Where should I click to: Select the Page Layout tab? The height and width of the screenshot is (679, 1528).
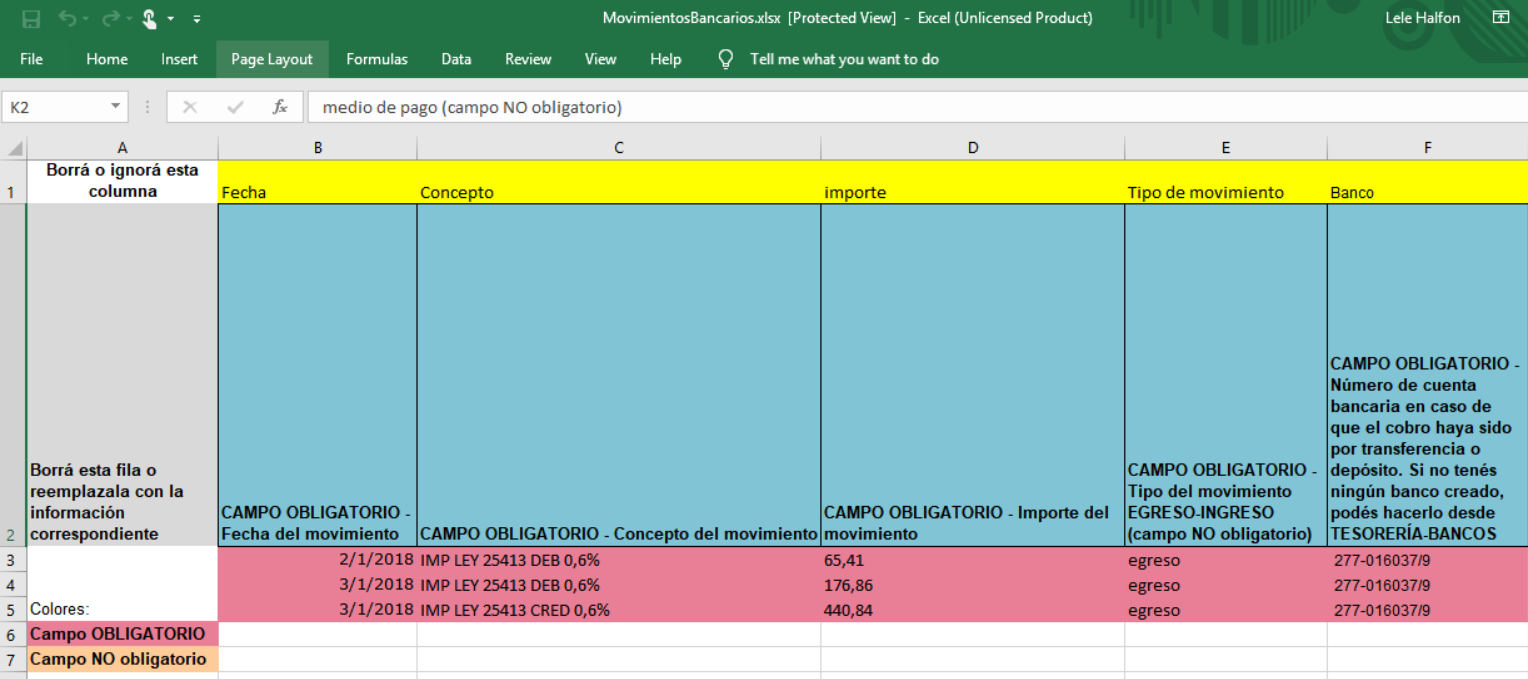click(272, 59)
